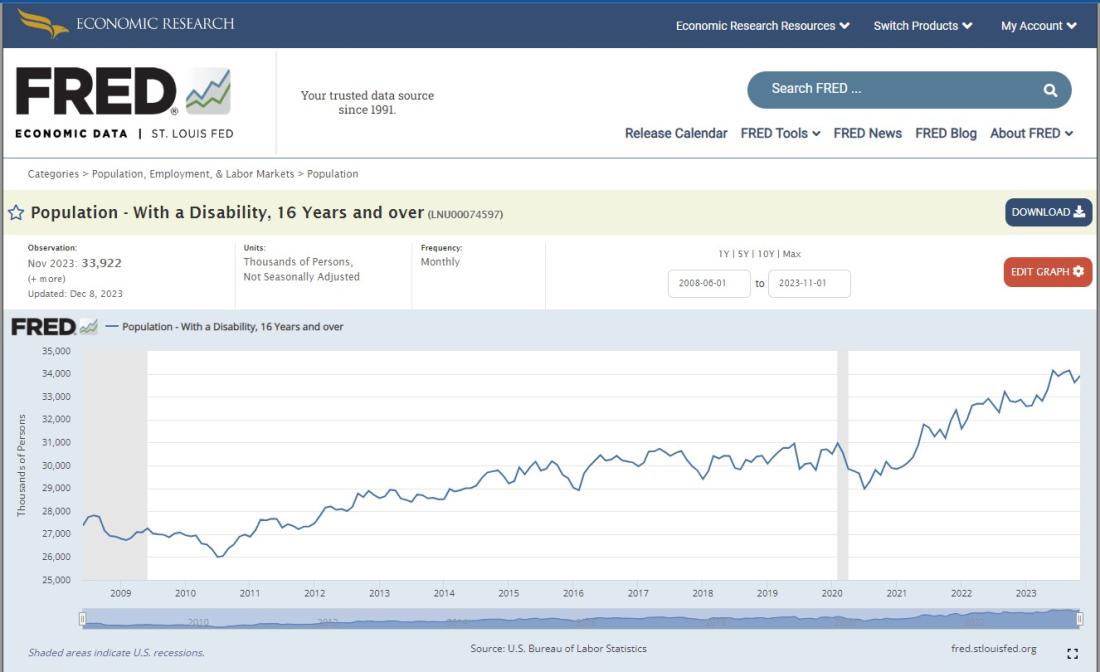The height and width of the screenshot is (672, 1100).
Task: Click the start date field 2008-06-01
Action: tap(709, 283)
